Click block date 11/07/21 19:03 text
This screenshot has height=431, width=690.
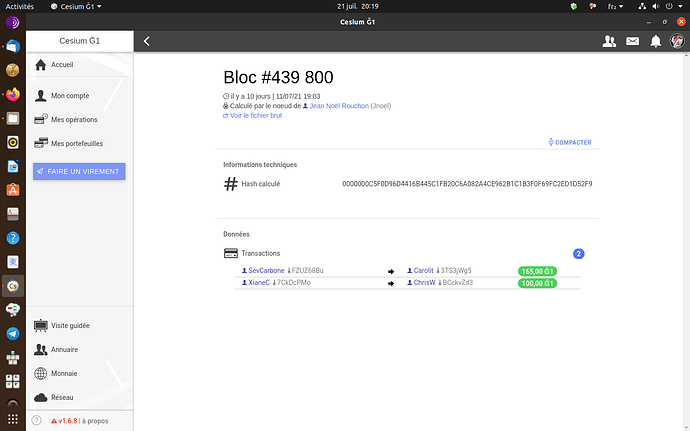[298, 96]
